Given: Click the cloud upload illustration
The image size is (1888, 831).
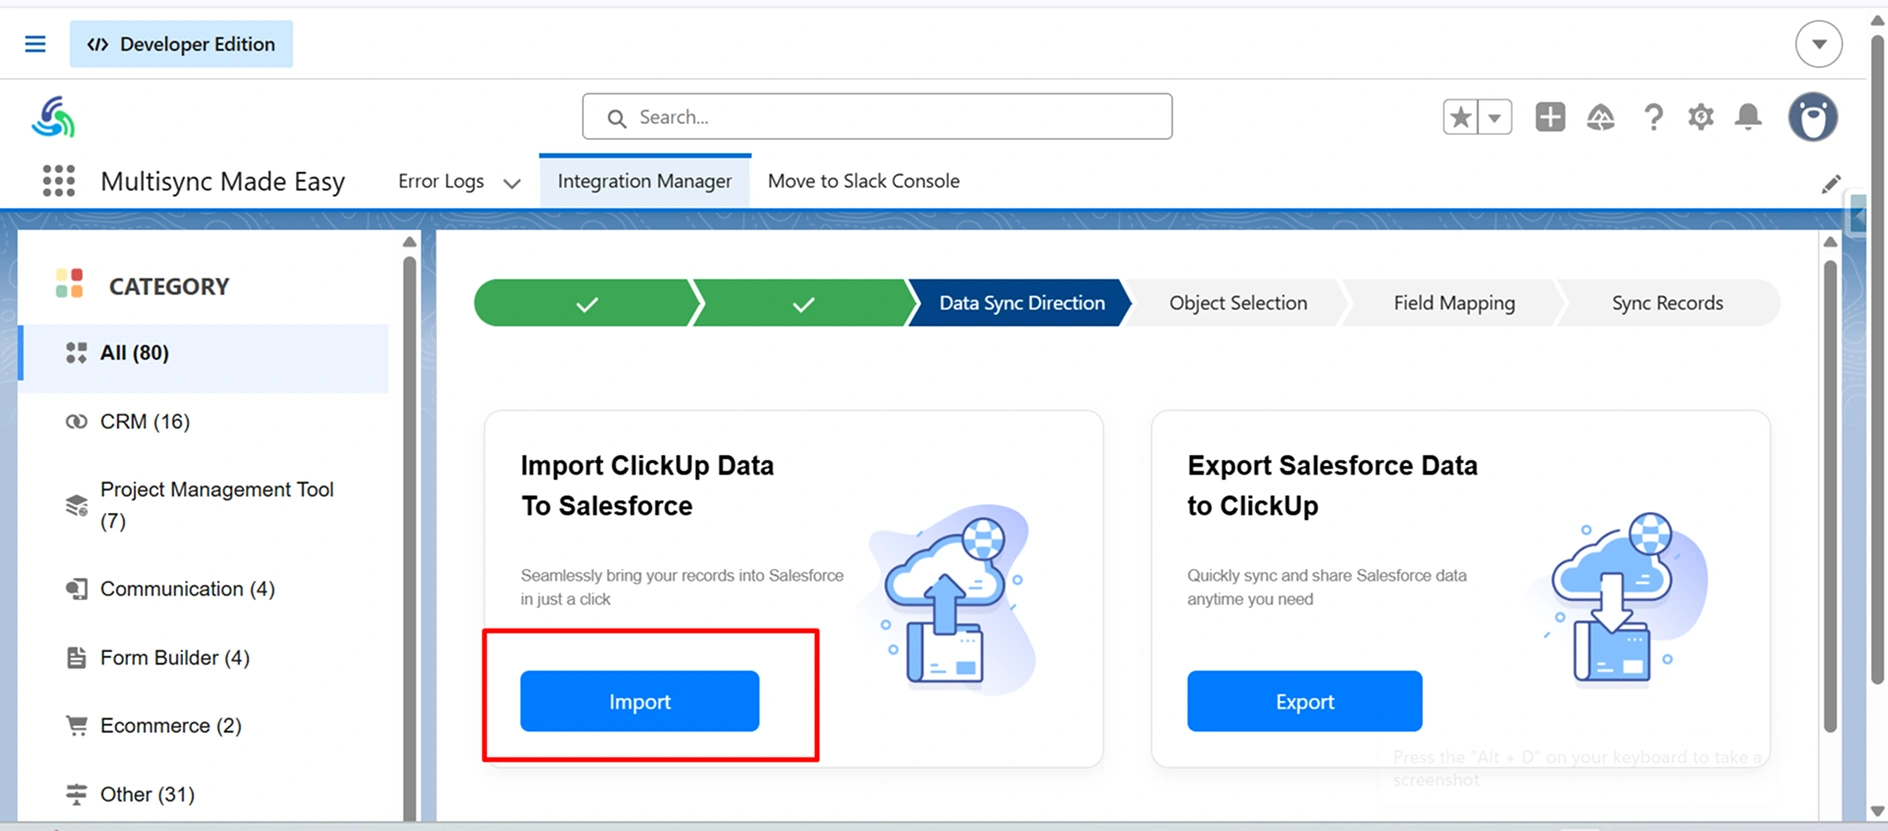Looking at the screenshot, I should tap(953, 598).
